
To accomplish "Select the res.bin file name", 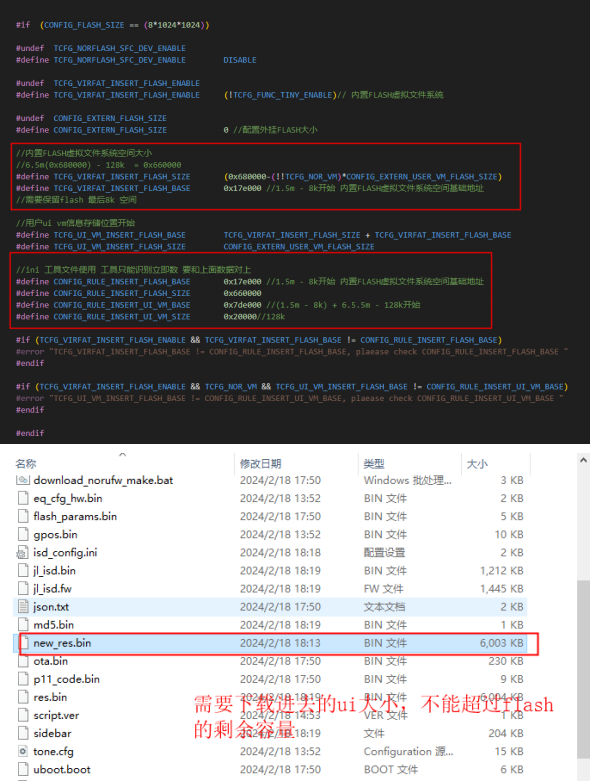I will coord(50,697).
